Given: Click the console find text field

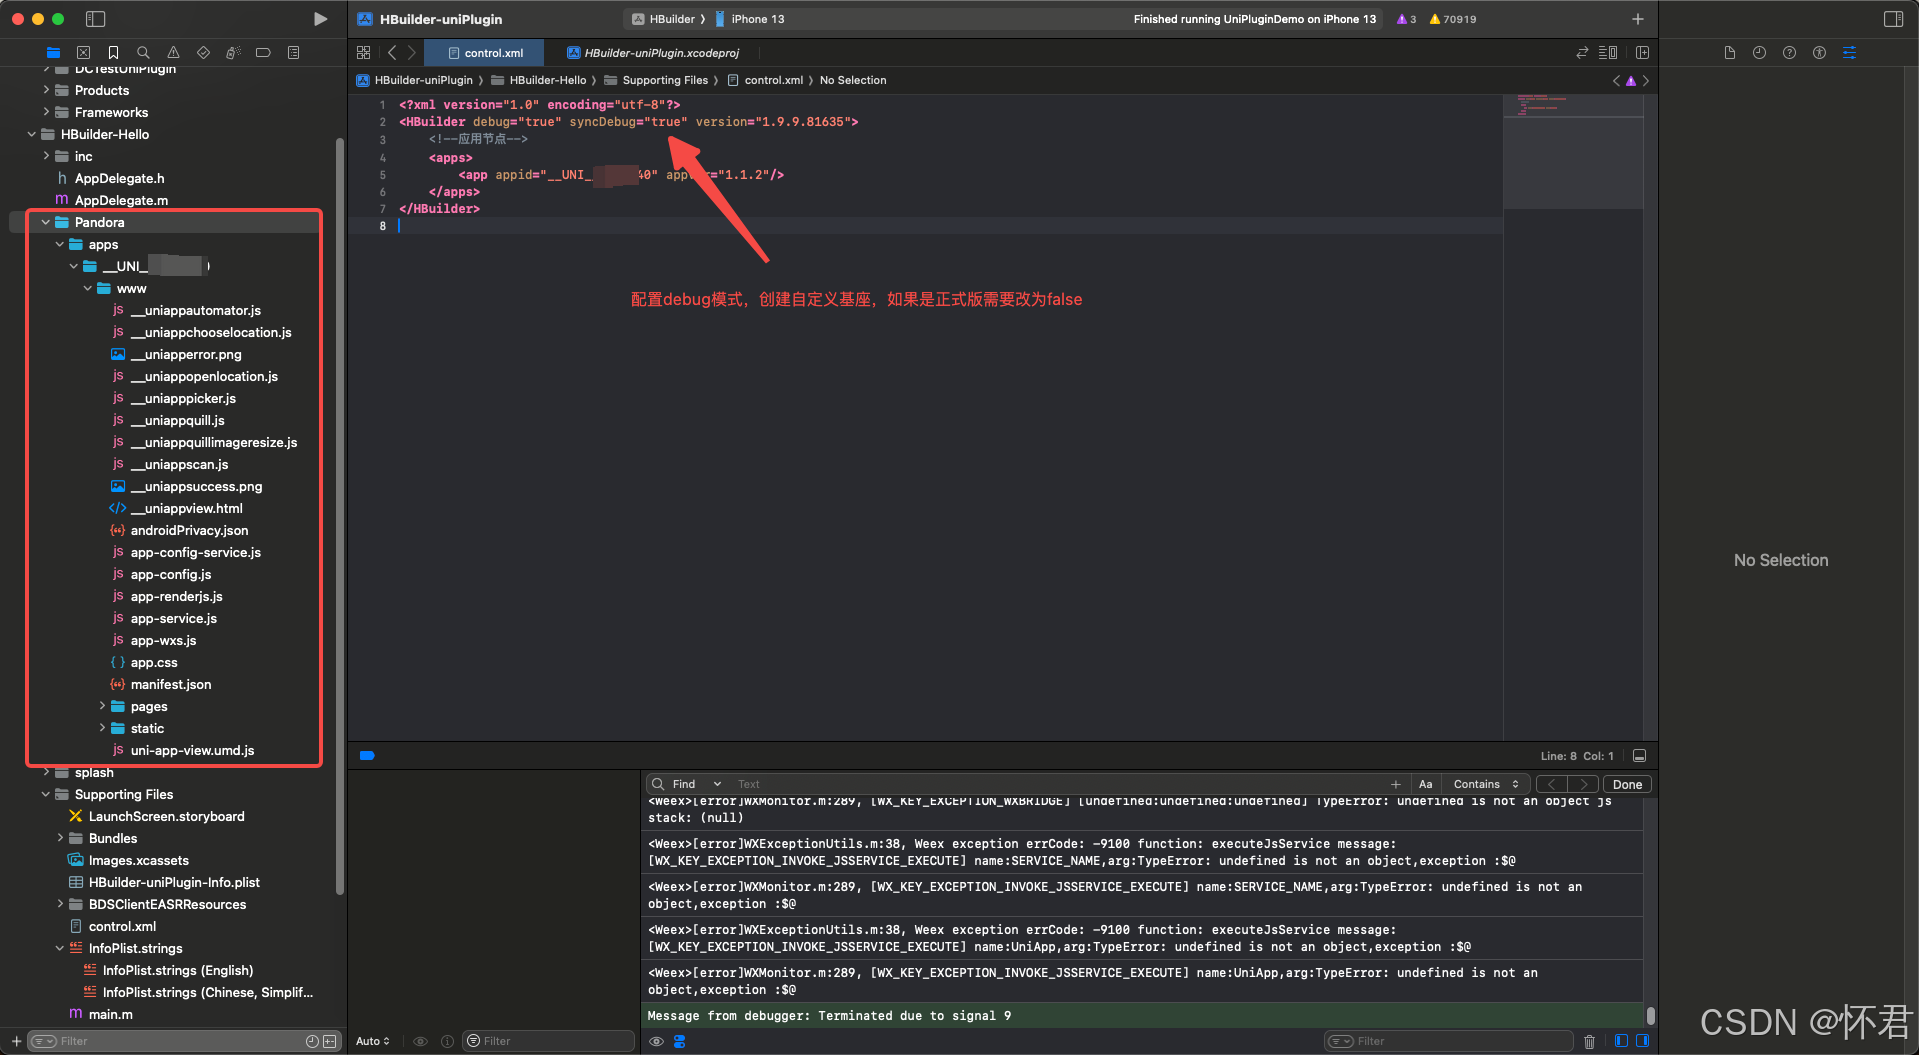Looking at the screenshot, I should click(x=1060, y=784).
